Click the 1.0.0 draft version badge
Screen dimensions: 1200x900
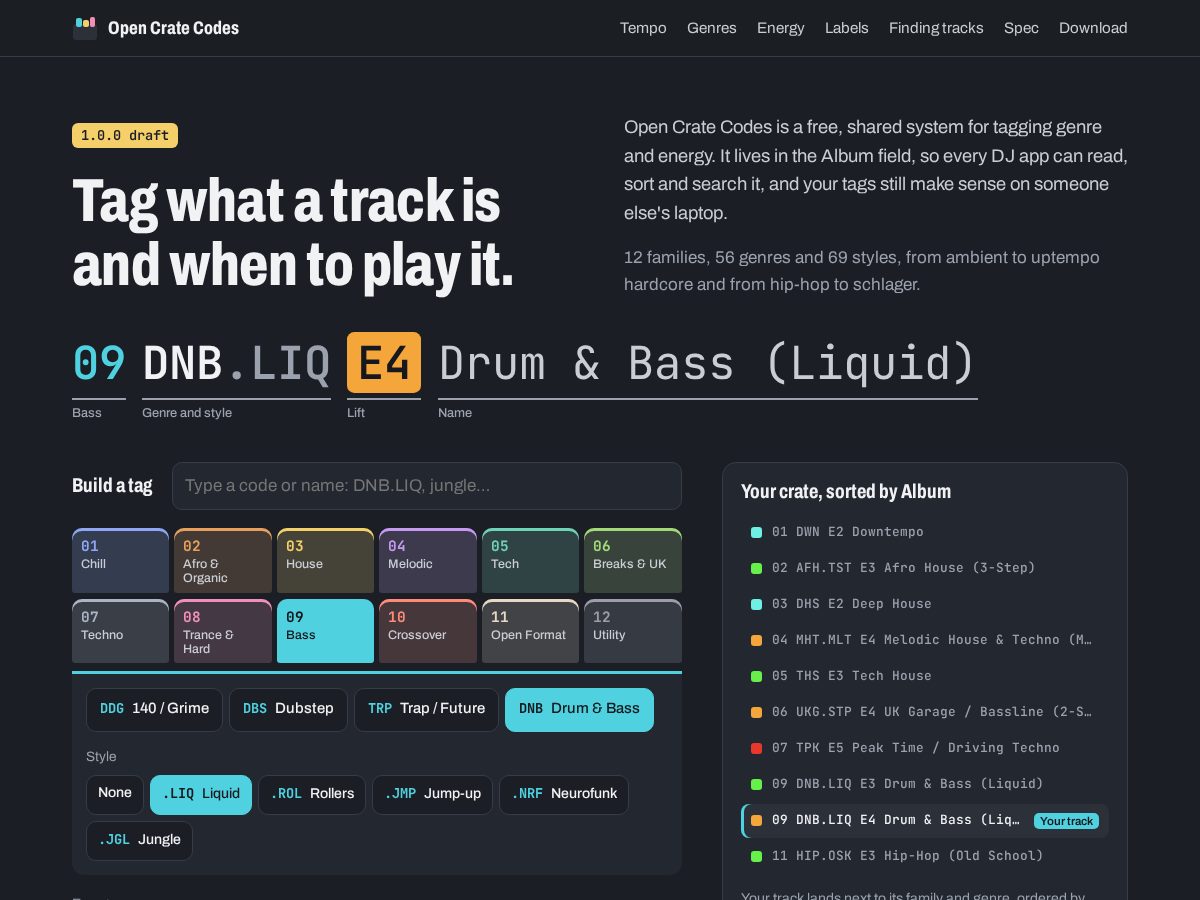click(x=125, y=135)
